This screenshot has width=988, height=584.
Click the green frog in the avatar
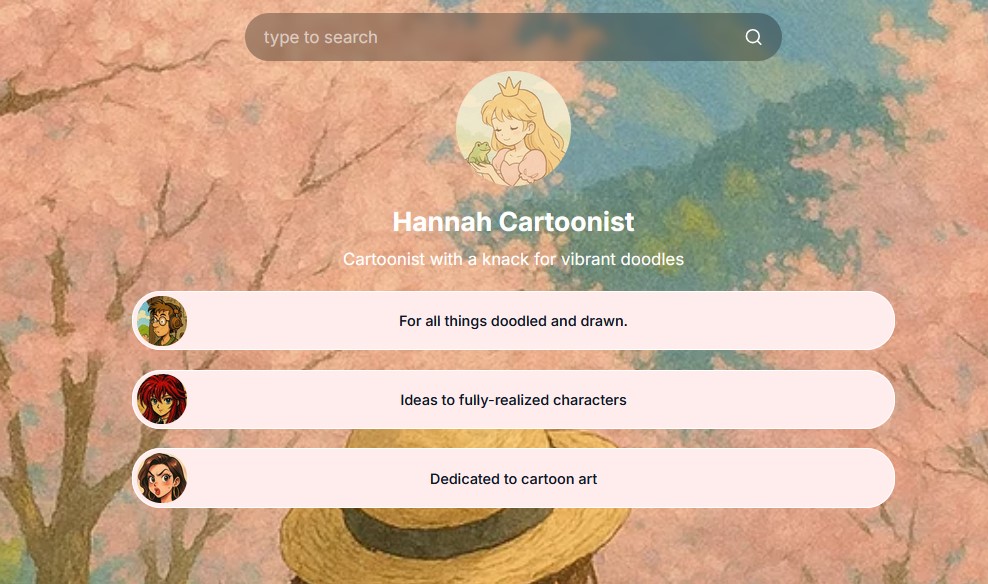[x=480, y=152]
